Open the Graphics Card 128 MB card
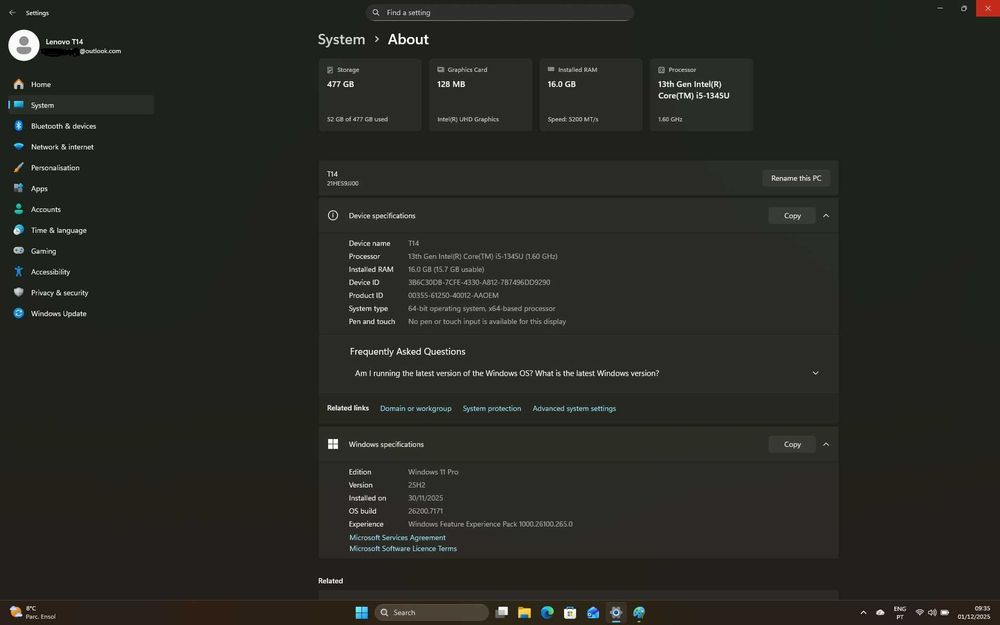Image resolution: width=1000 pixels, height=625 pixels. click(x=480, y=94)
